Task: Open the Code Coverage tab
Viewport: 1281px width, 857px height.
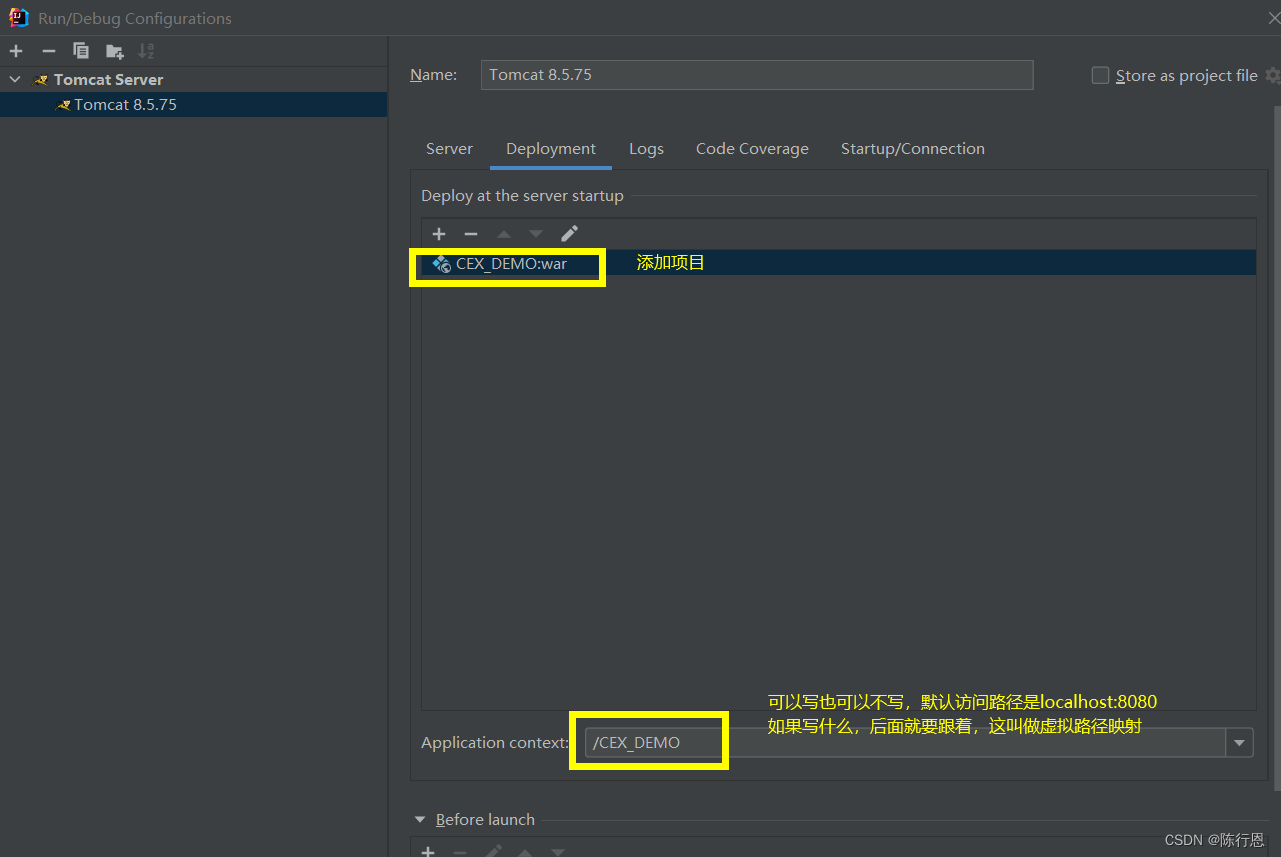Action: coord(752,148)
